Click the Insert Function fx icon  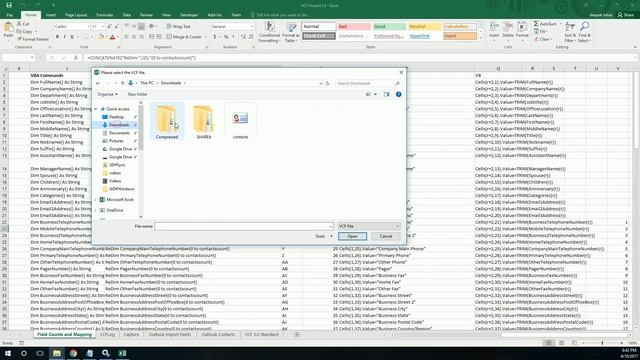click(76, 58)
